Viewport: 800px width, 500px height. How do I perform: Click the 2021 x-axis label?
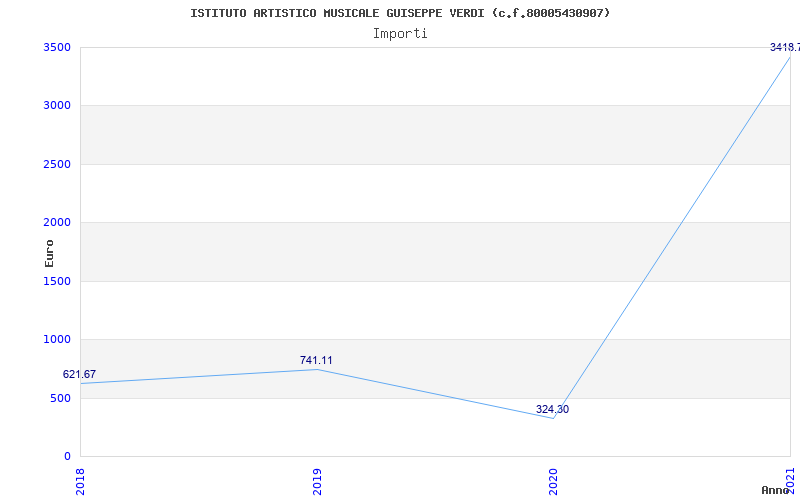(791, 482)
